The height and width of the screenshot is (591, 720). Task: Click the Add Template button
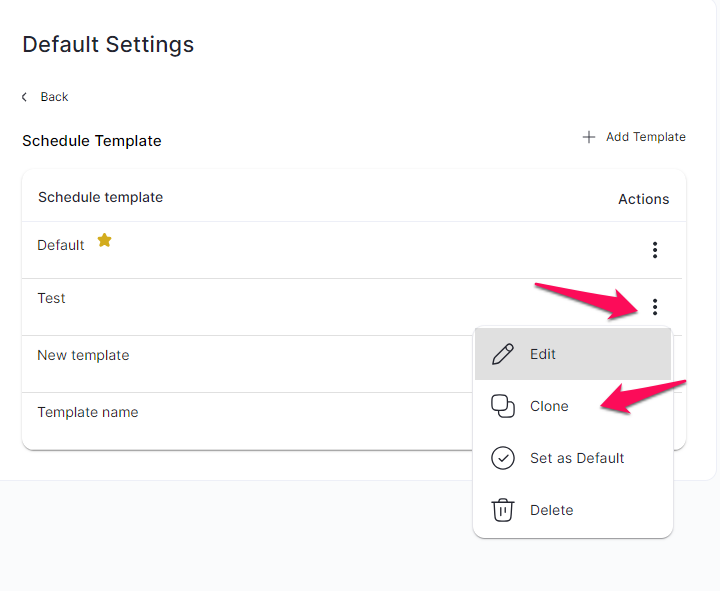pos(634,137)
